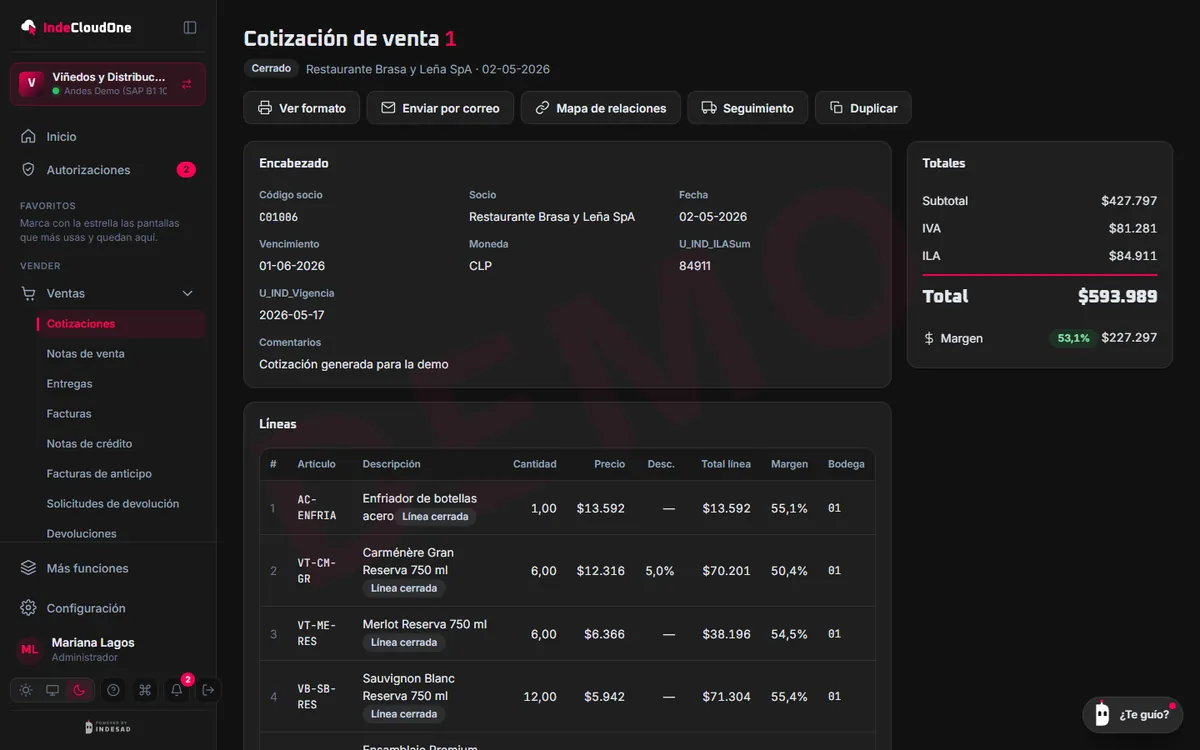Collapse the Ventas menu chevron
The width and height of the screenshot is (1200, 750).
[x=187, y=294]
